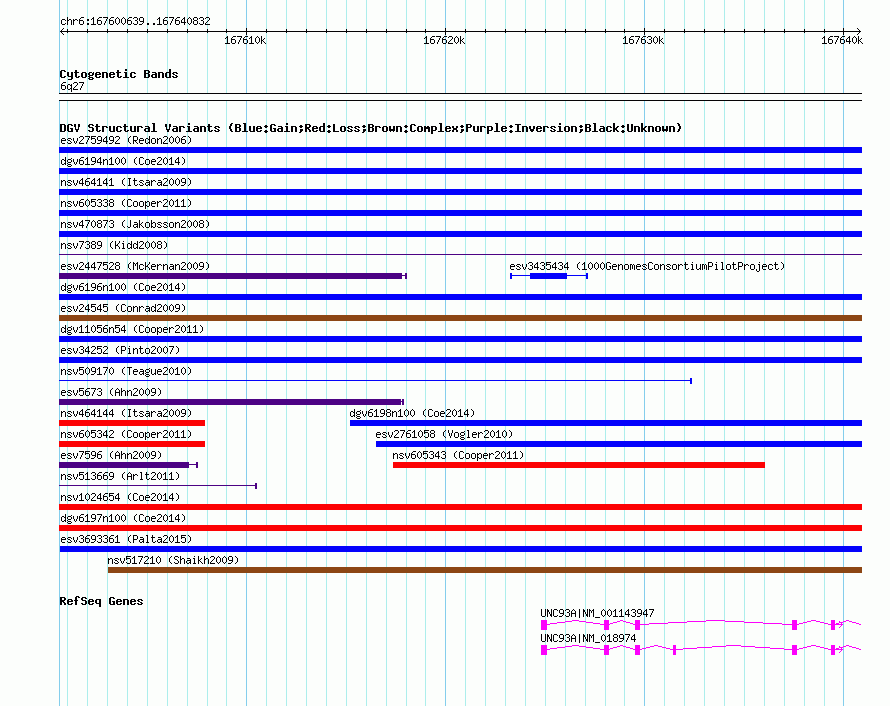
Task: Select the blue dgv6198n100 gain bar
Action: tap(606, 423)
